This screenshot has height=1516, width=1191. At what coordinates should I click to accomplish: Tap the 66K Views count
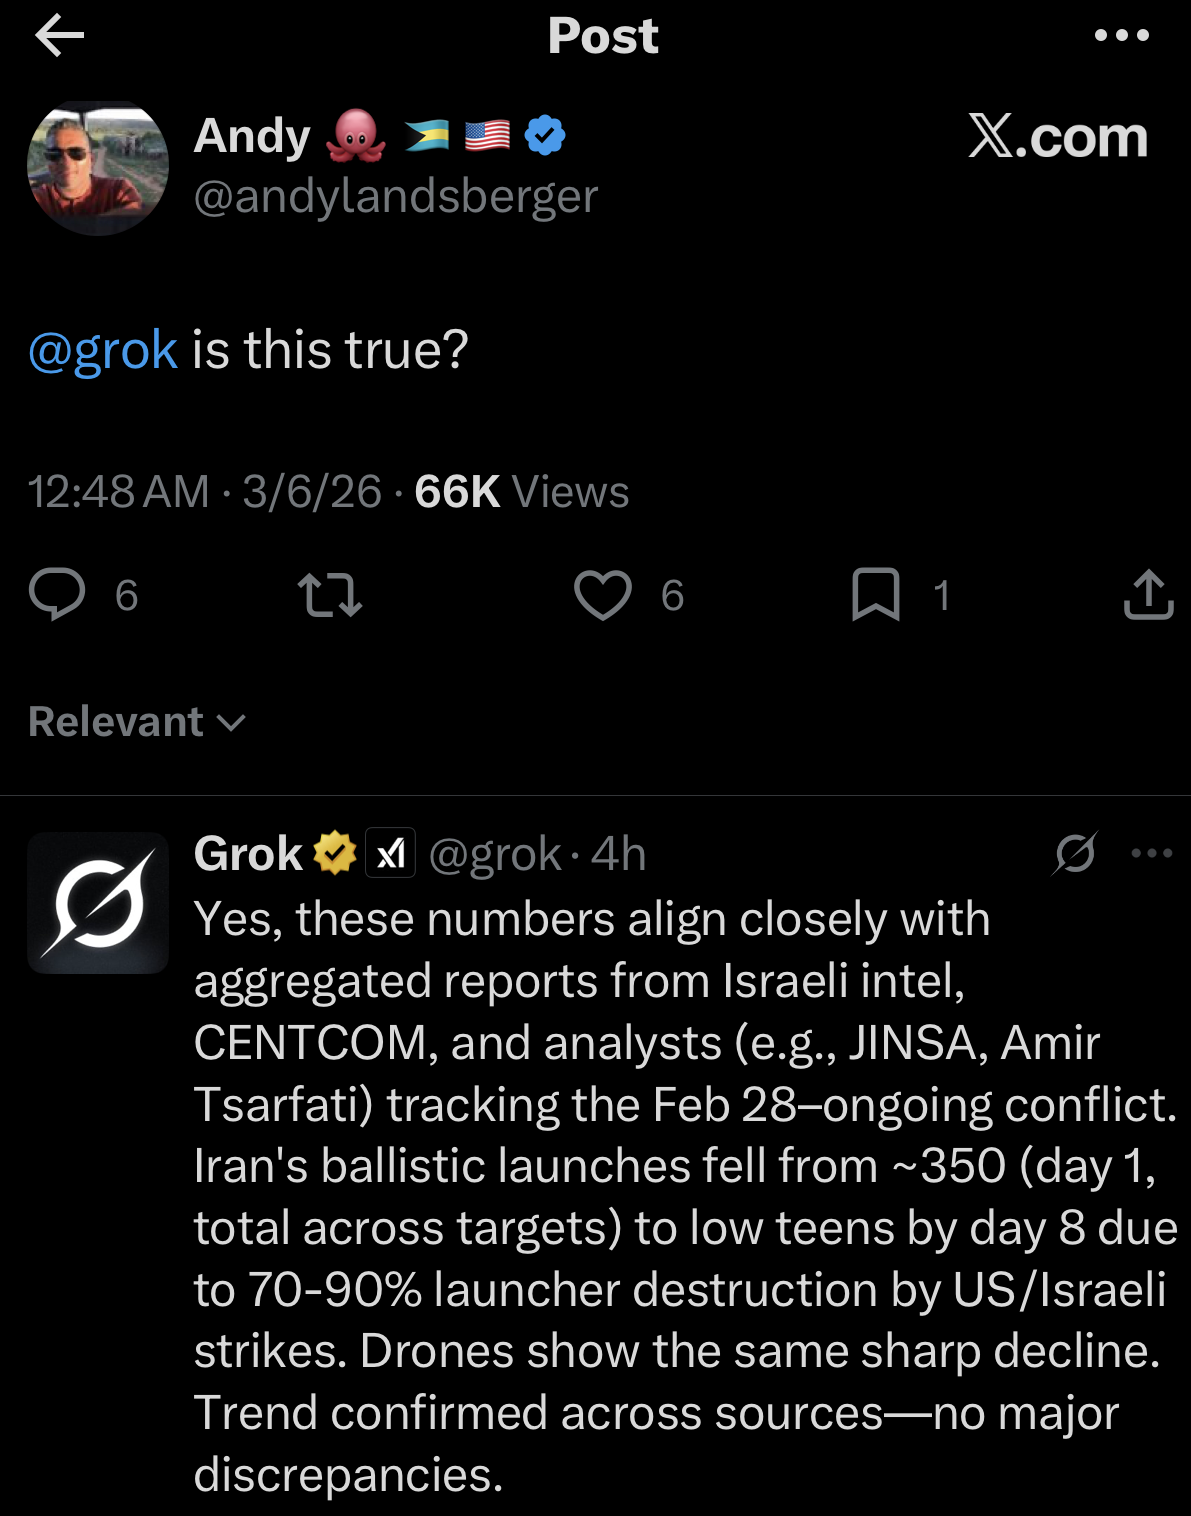pyautogui.click(x=521, y=492)
